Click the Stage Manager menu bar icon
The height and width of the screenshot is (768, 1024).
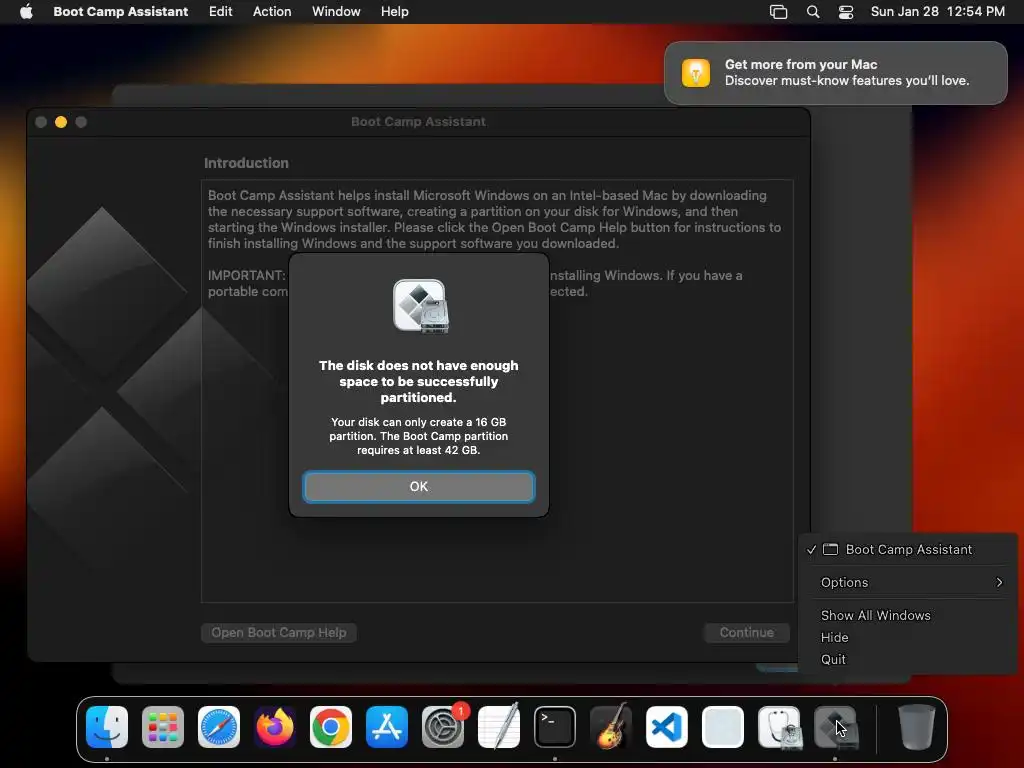(x=778, y=11)
